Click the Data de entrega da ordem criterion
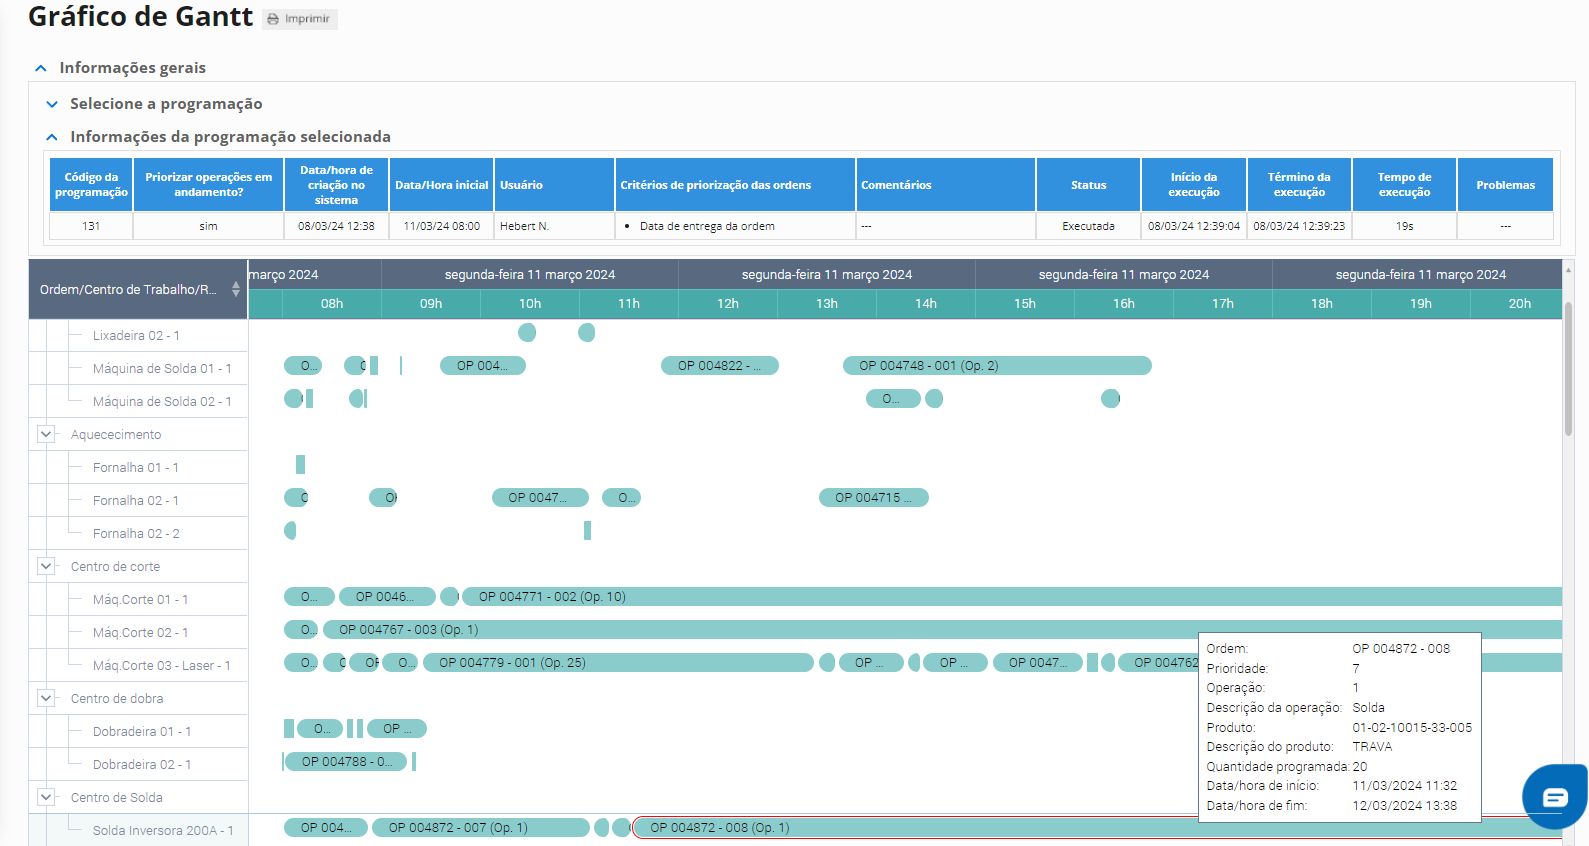This screenshot has height=846, width=1589. (x=707, y=226)
